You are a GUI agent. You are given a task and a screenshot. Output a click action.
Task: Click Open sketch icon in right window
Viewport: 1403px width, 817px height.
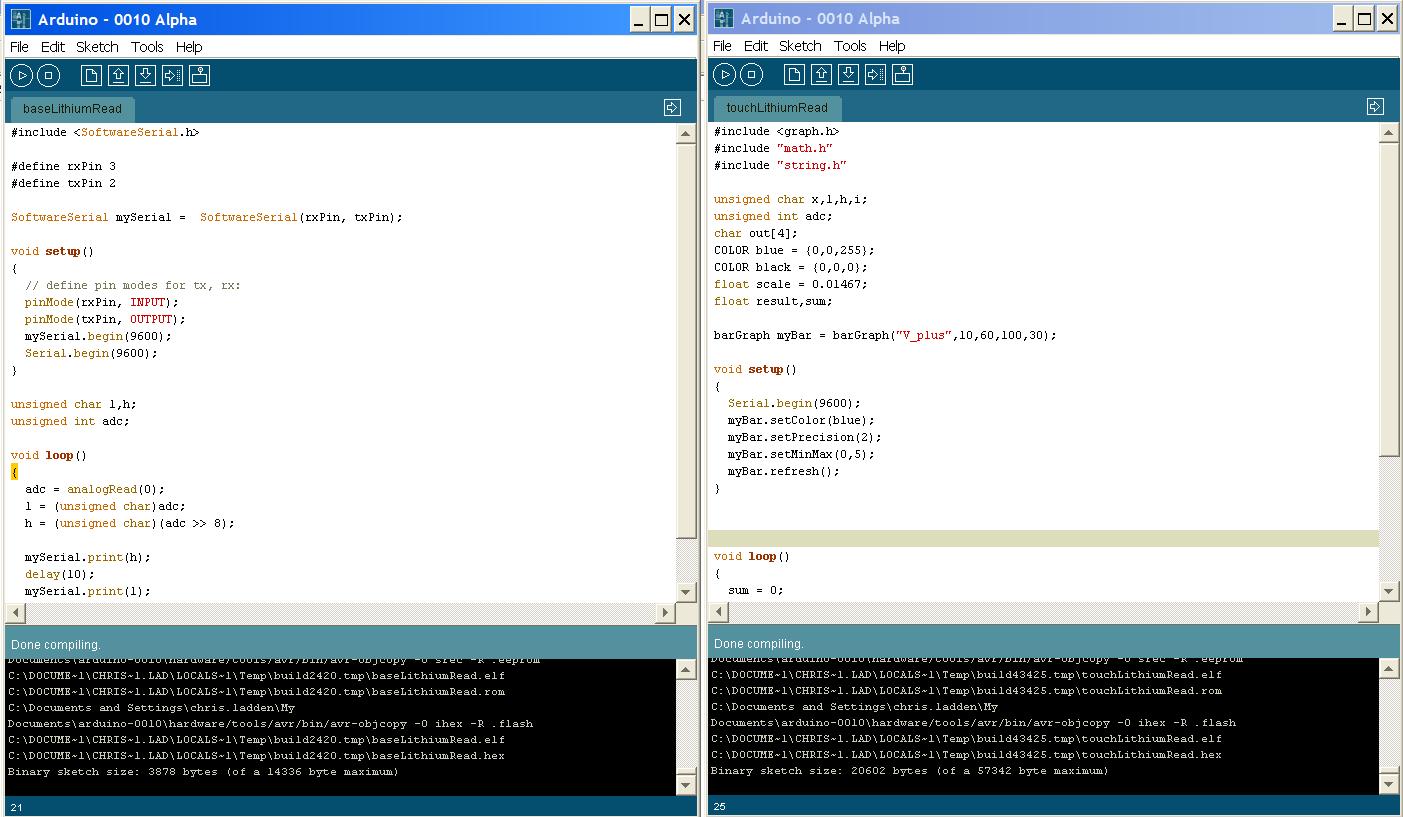coord(821,74)
